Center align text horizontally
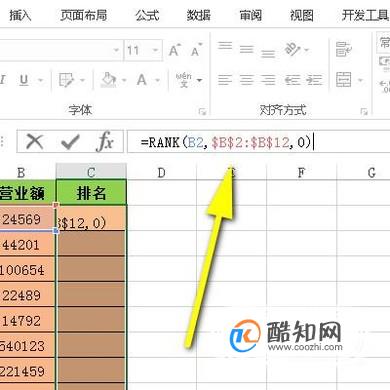Viewport: 390px width, 390px height. click(247, 80)
